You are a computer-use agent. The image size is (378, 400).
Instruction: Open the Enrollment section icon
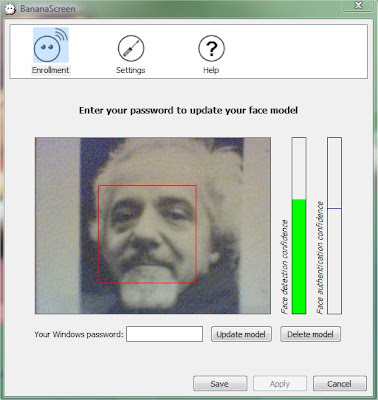pos(51,46)
